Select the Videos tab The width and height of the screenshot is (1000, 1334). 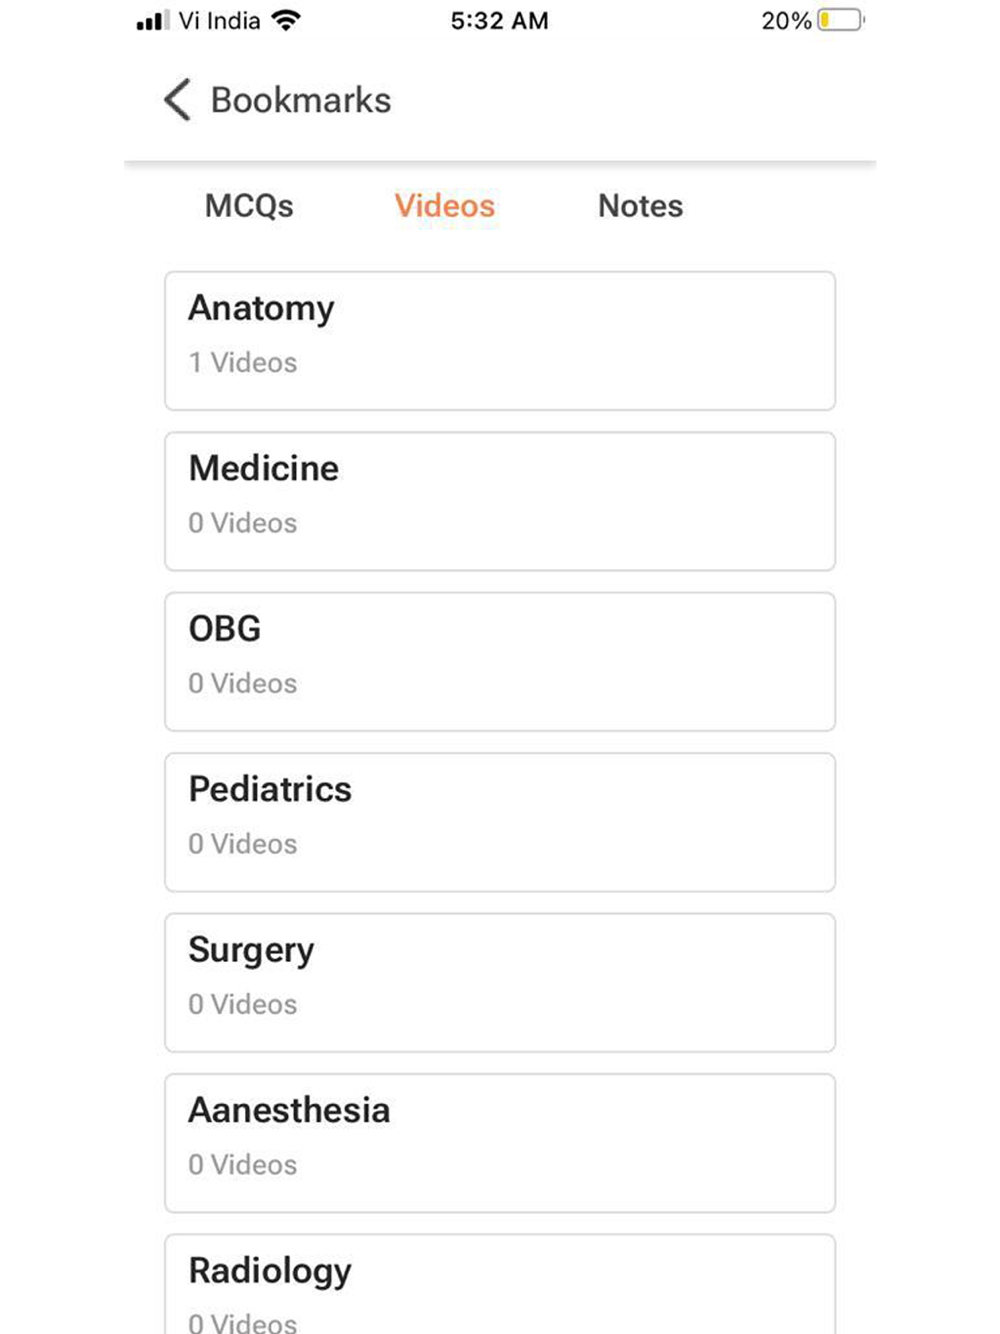[x=444, y=206]
